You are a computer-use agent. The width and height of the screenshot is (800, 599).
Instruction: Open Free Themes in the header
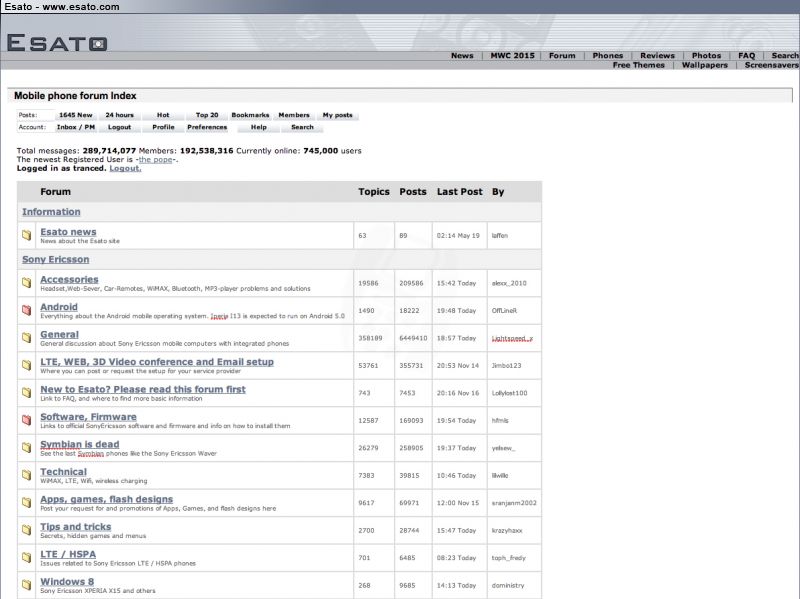tap(638, 65)
